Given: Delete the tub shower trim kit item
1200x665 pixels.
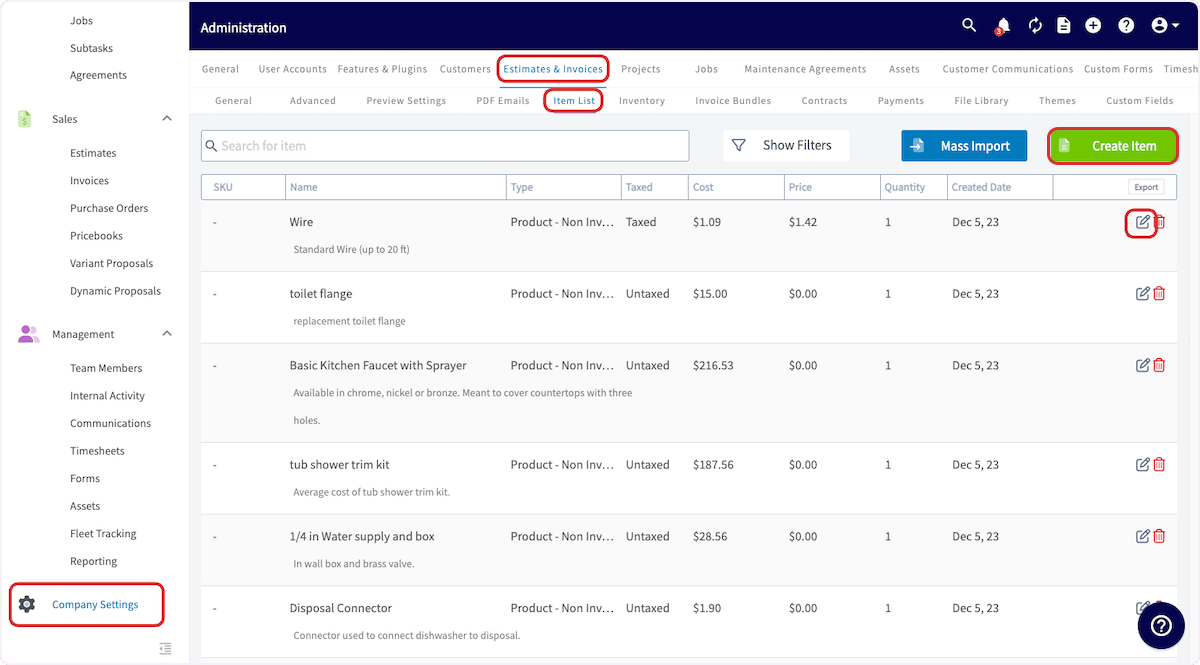Looking at the screenshot, I should tap(1159, 465).
